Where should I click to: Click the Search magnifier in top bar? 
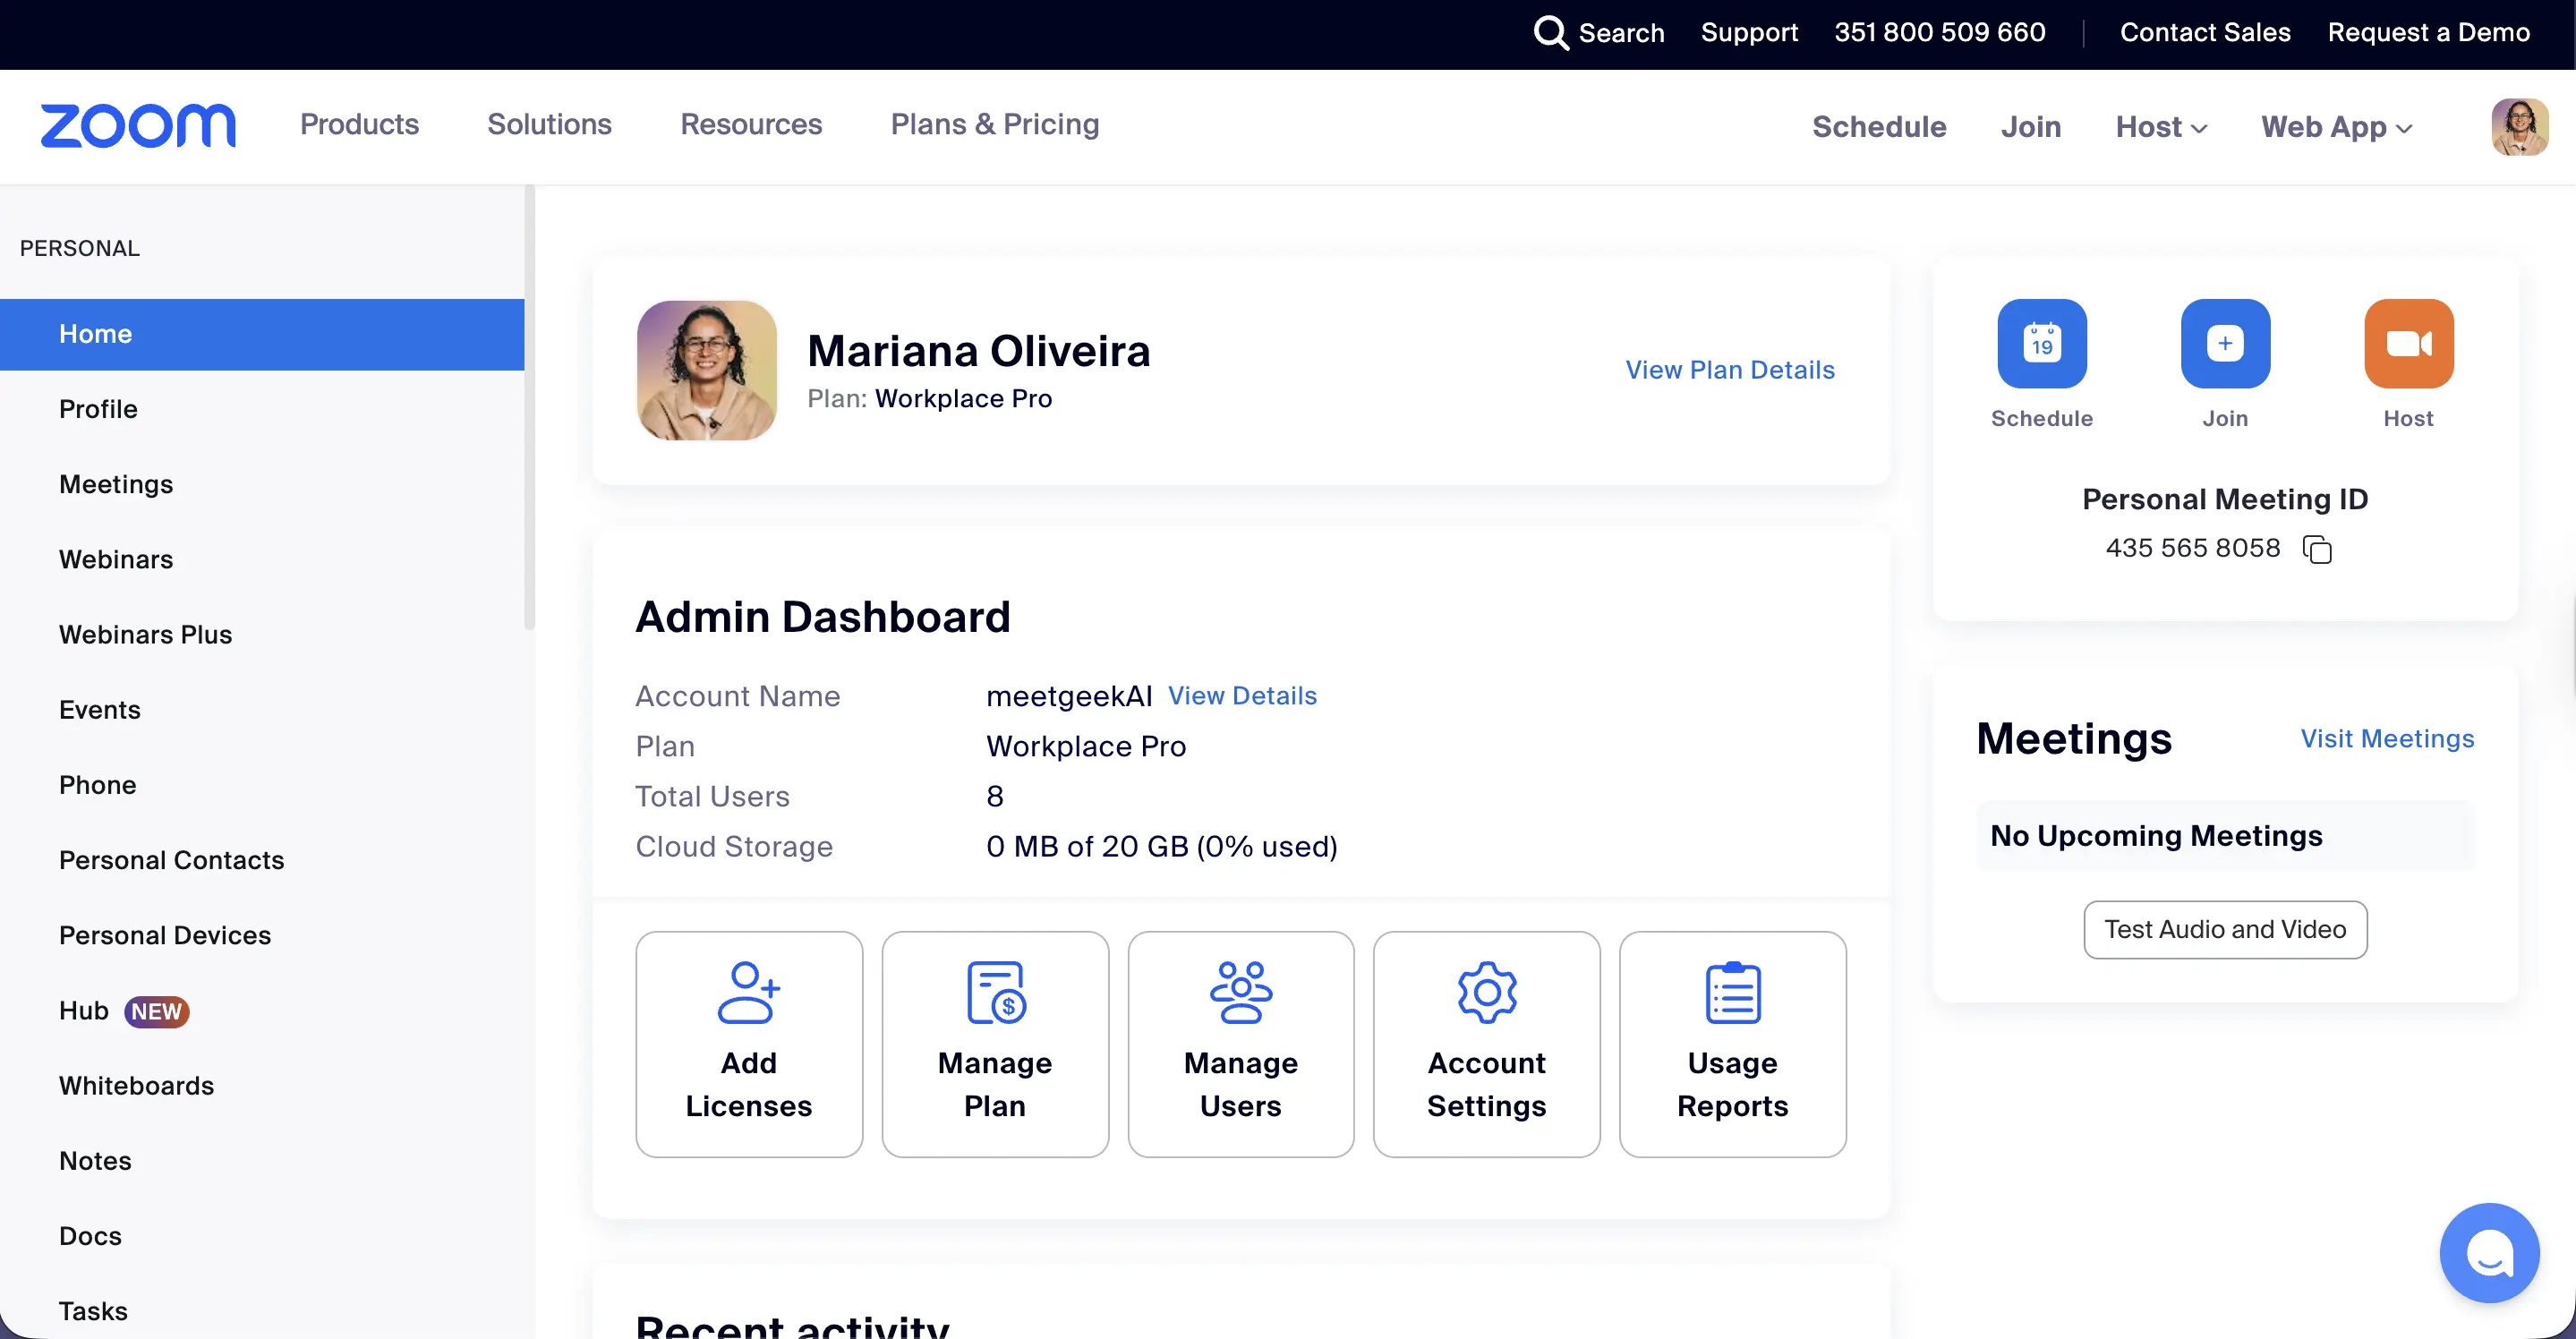coord(1550,32)
